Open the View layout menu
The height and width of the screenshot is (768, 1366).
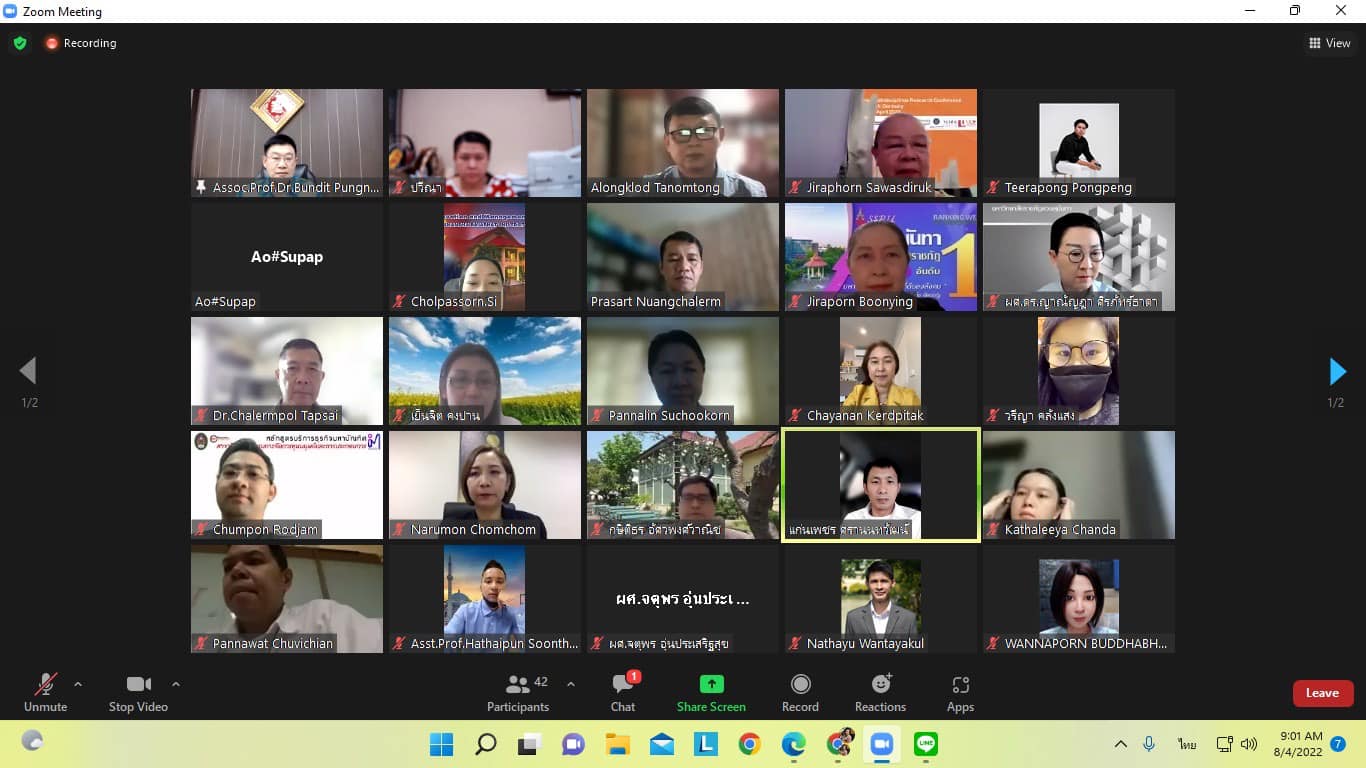click(x=1329, y=43)
